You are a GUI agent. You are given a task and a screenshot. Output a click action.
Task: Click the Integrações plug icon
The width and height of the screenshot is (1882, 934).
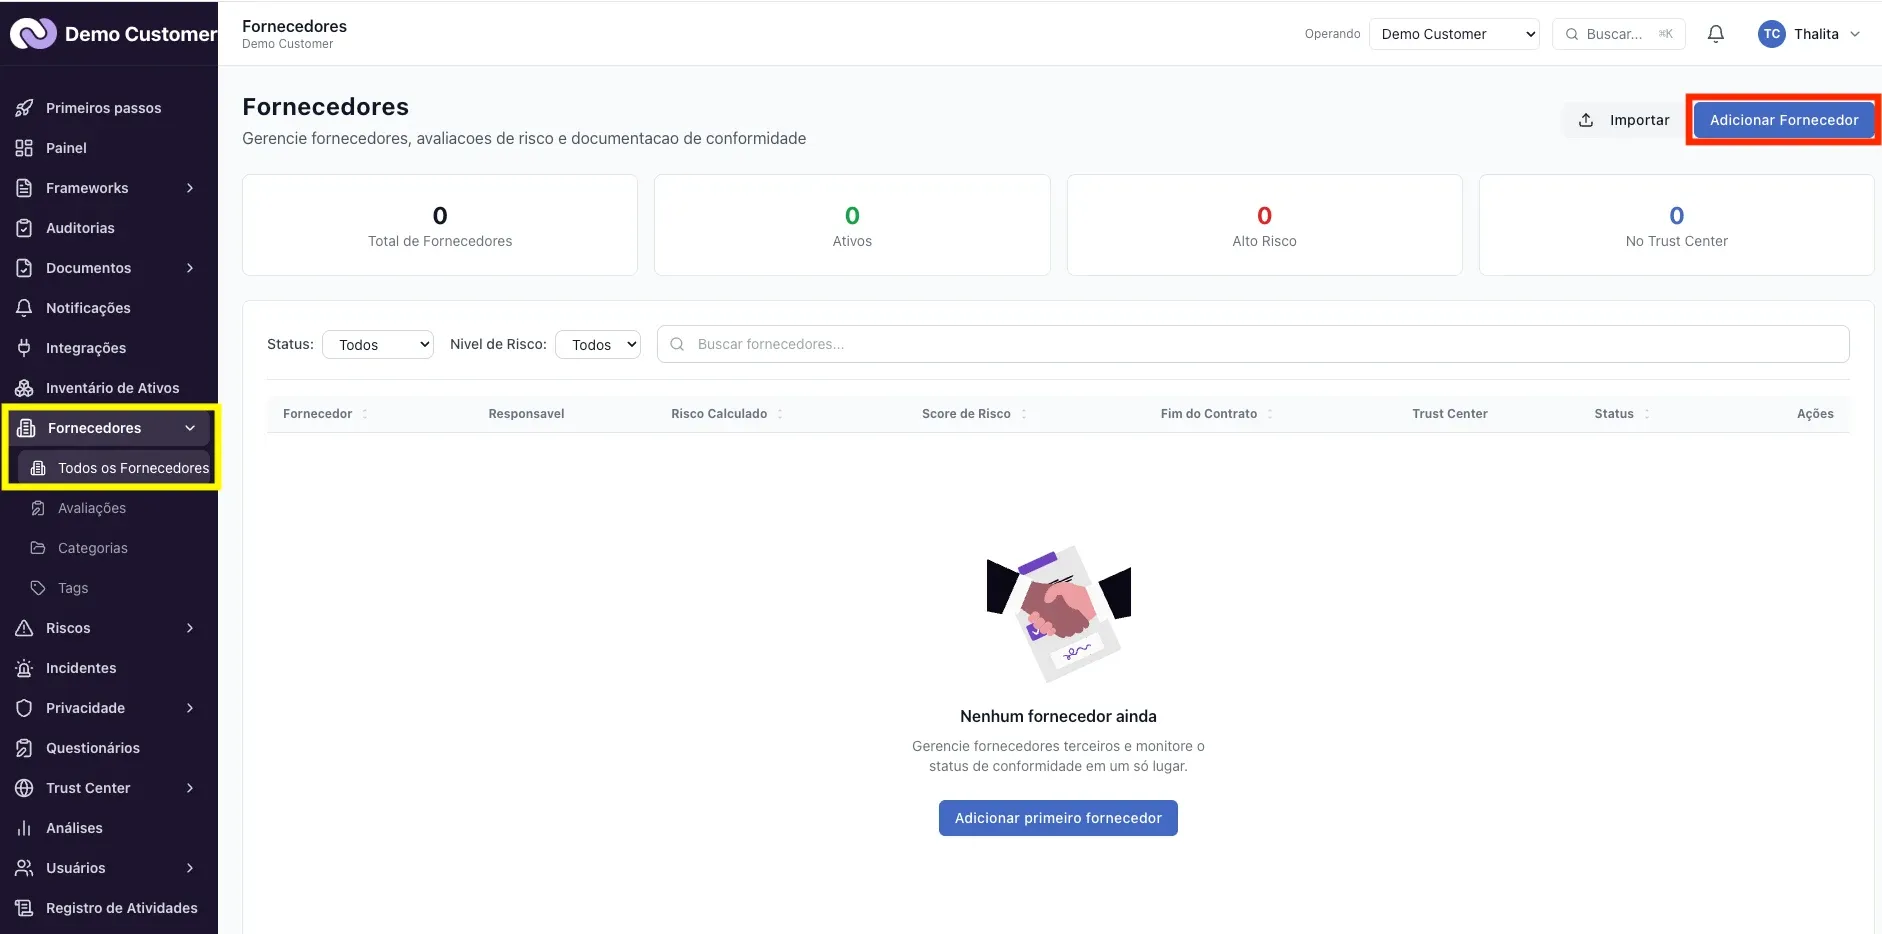[x=25, y=348]
